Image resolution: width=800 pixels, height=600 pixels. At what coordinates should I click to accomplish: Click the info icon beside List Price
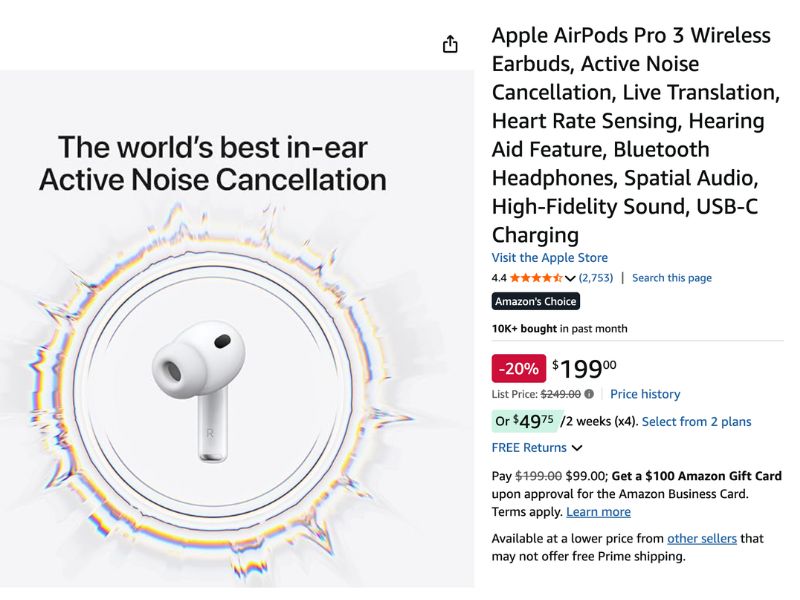tap(589, 394)
